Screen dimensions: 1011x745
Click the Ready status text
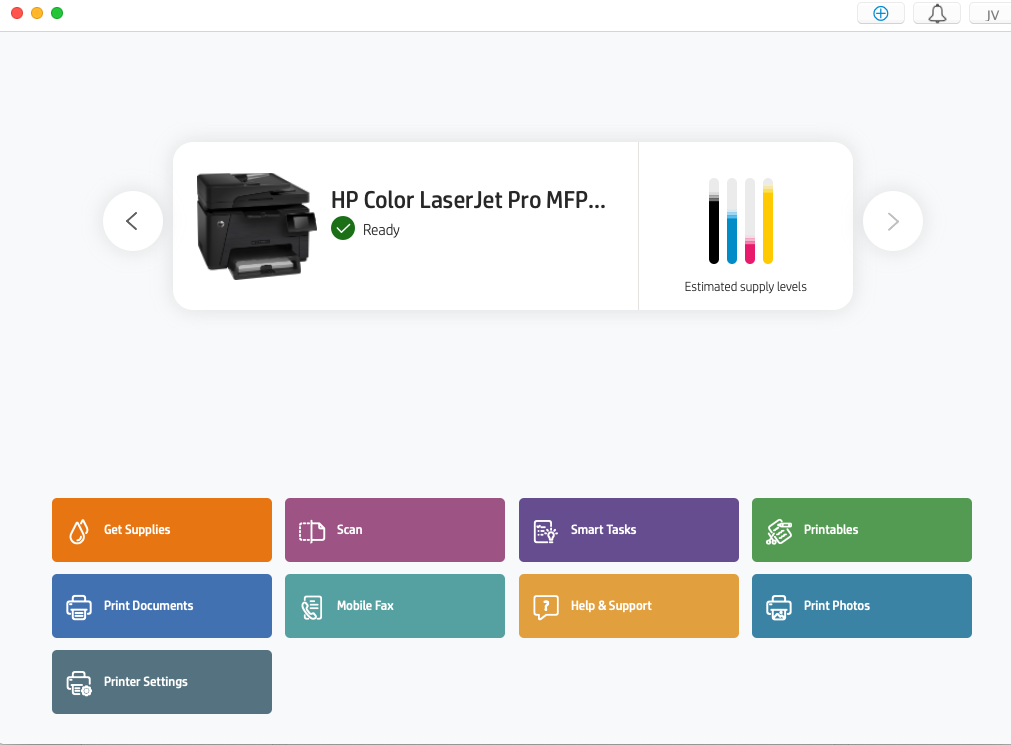tap(381, 230)
